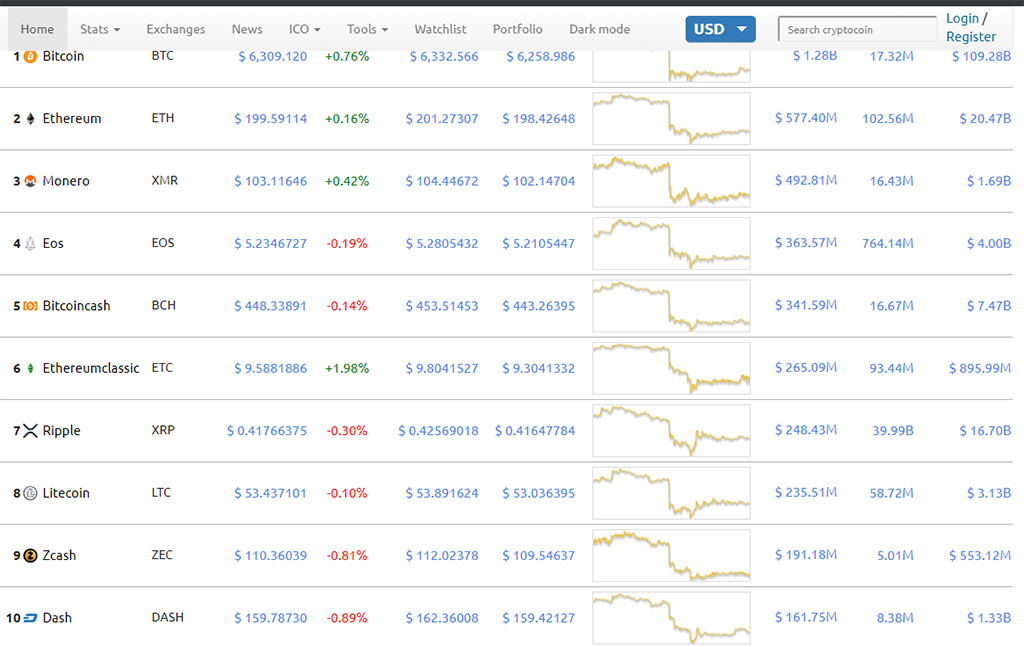Click the Bitcoin coin logo

pos(28,56)
